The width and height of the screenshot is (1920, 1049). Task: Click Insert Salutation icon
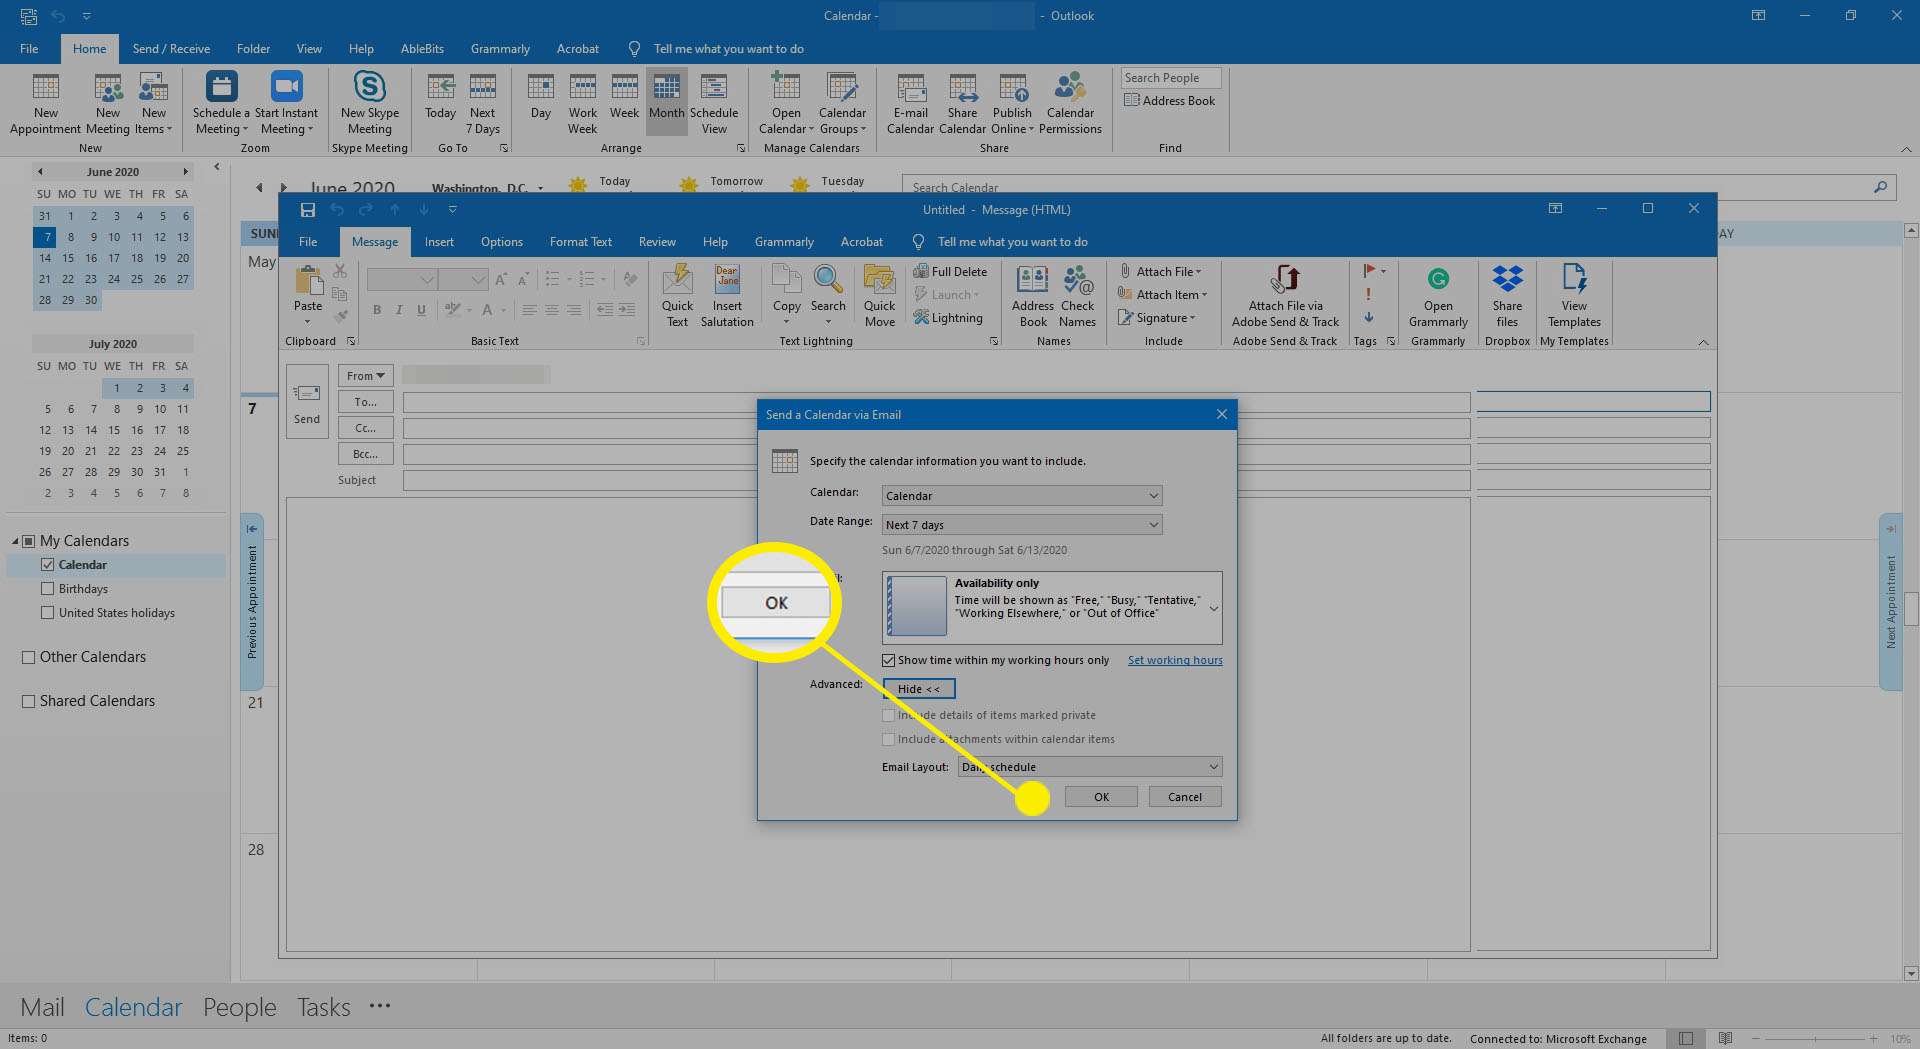pos(727,296)
